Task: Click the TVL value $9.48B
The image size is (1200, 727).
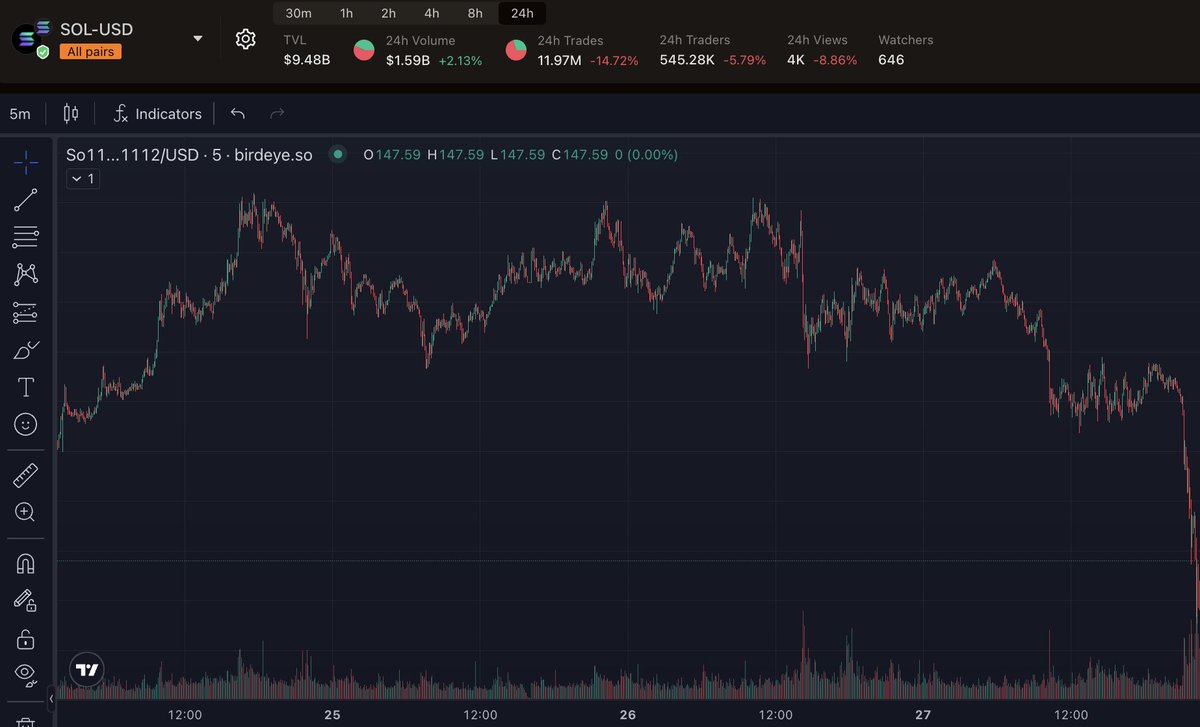Action: point(306,60)
